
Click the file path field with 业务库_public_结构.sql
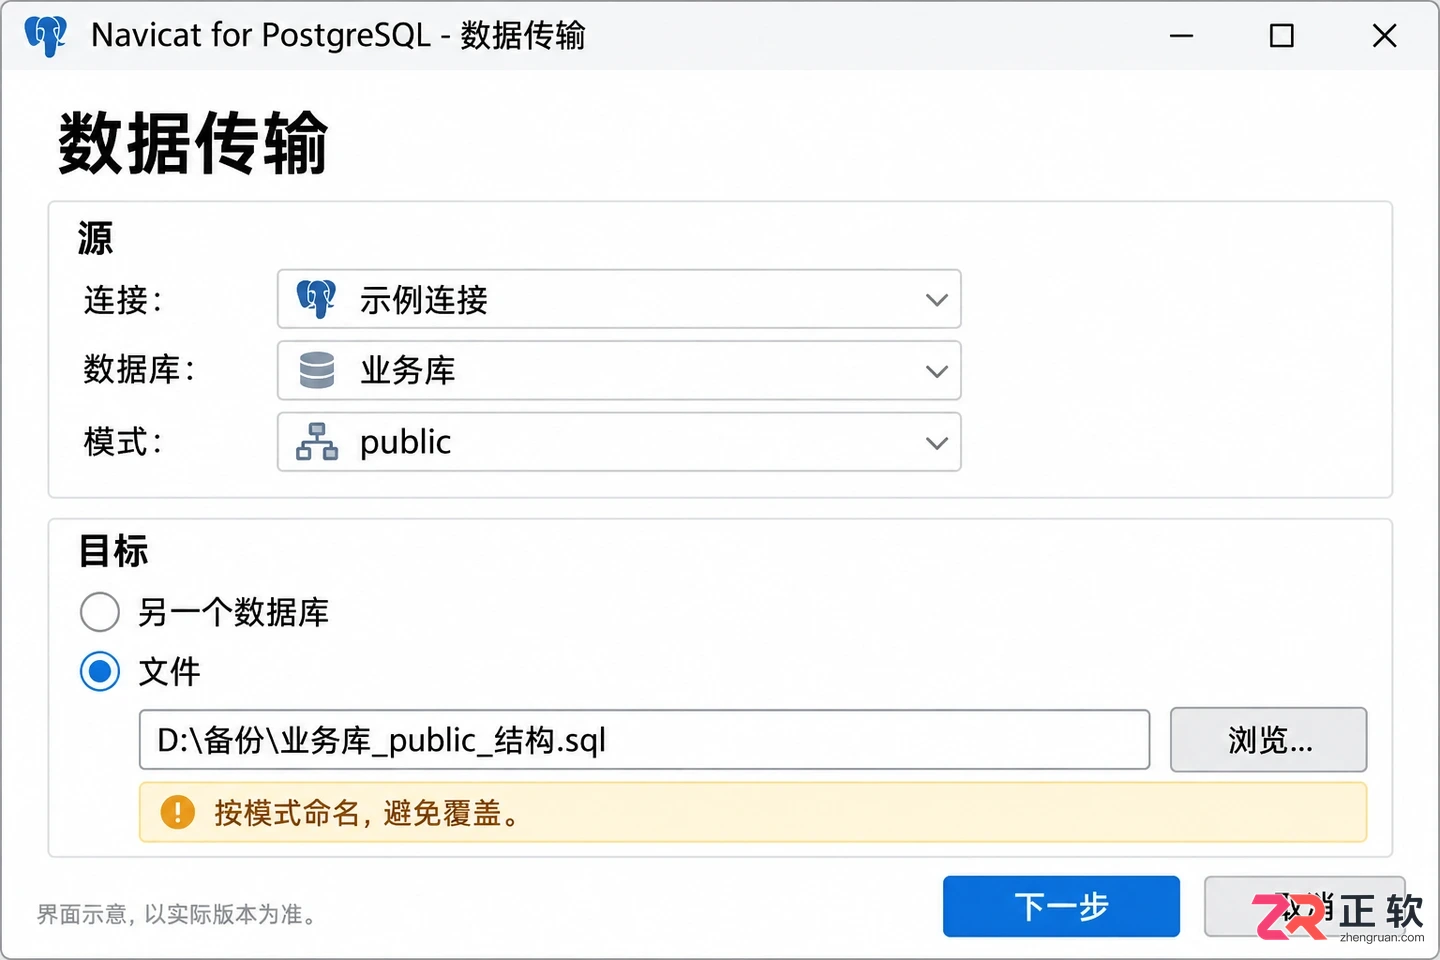644,740
